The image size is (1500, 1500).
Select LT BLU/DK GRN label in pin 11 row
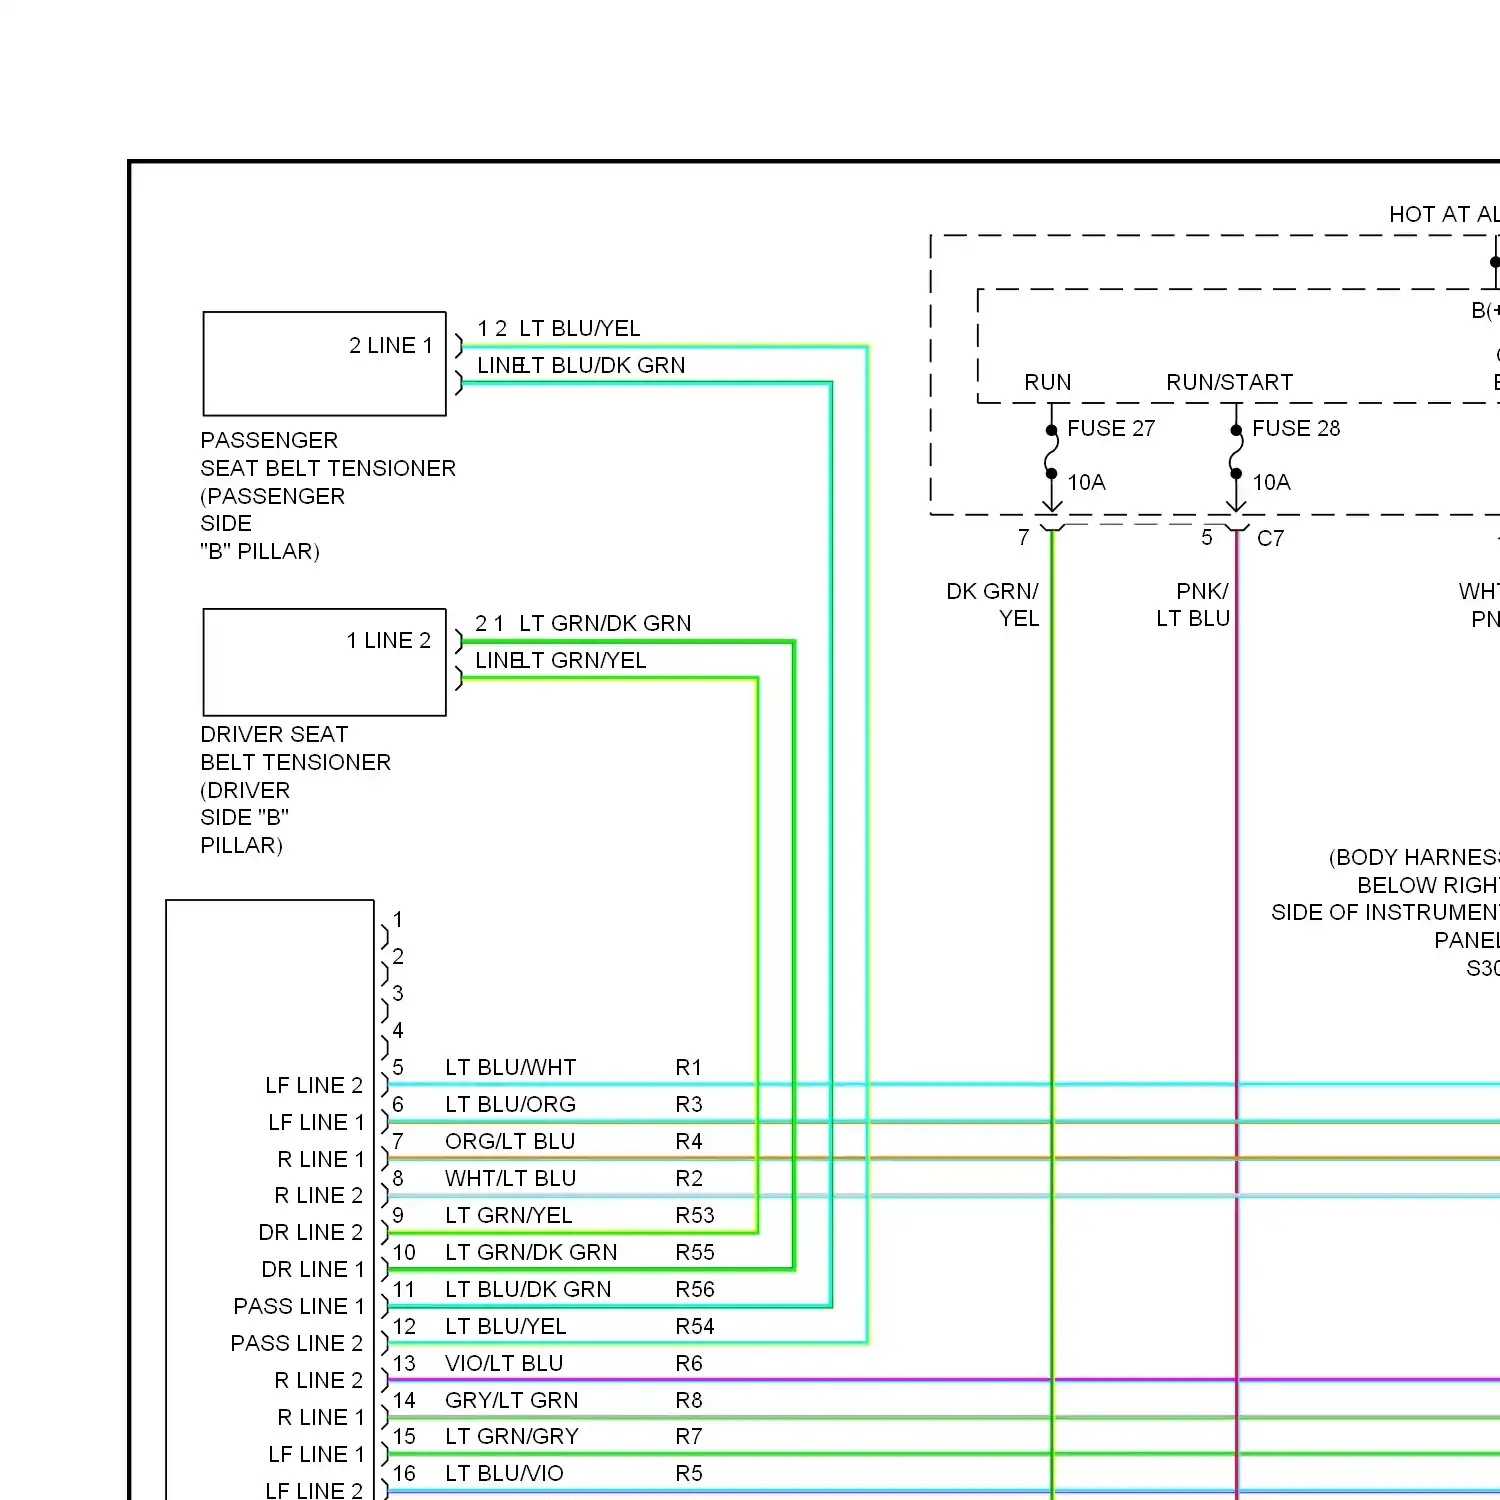point(528,1289)
